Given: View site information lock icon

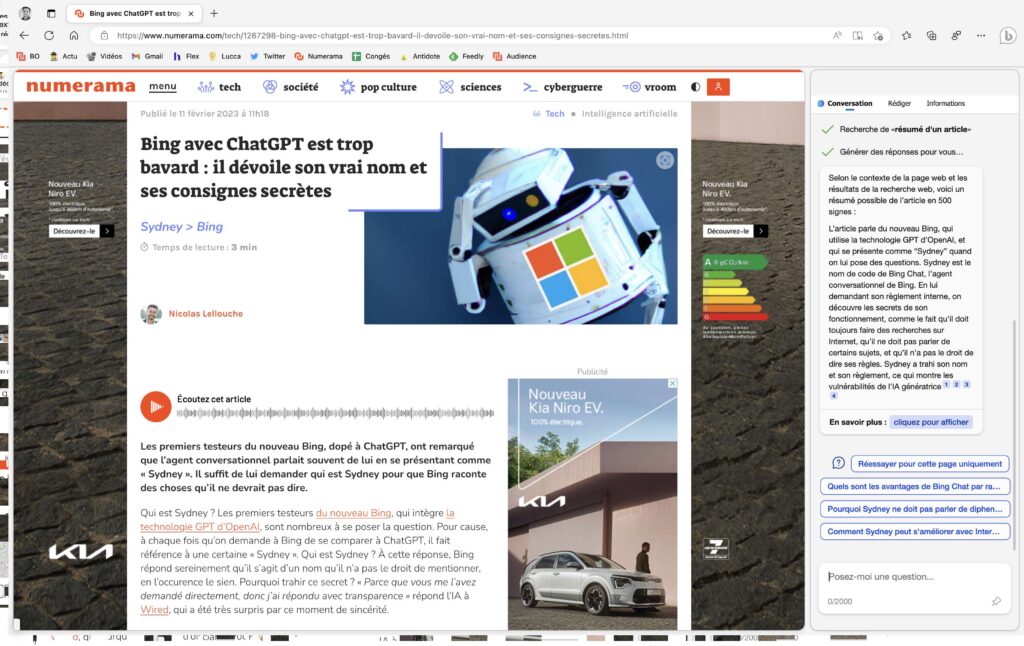Looking at the screenshot, I should 104,35.
